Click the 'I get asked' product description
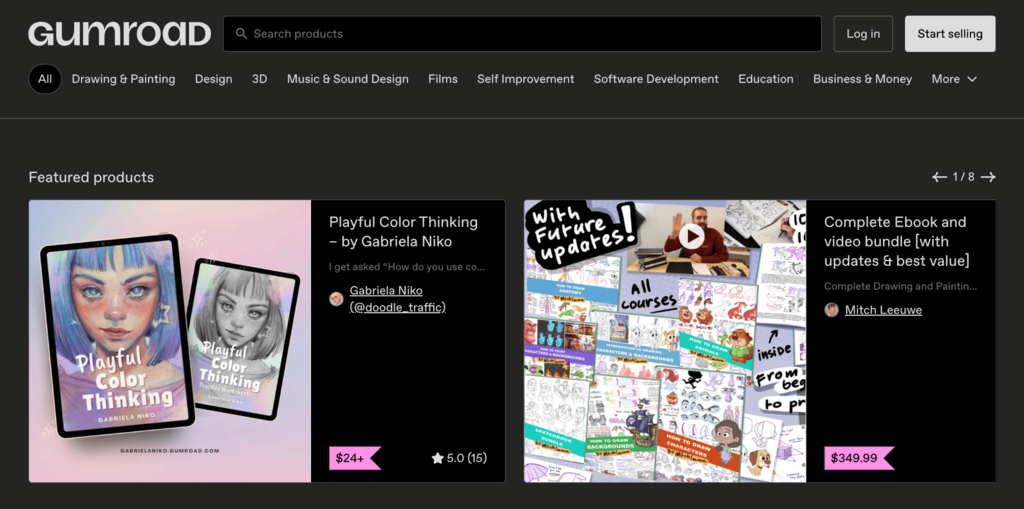1024x509 pixels. [x=407, y=267]
